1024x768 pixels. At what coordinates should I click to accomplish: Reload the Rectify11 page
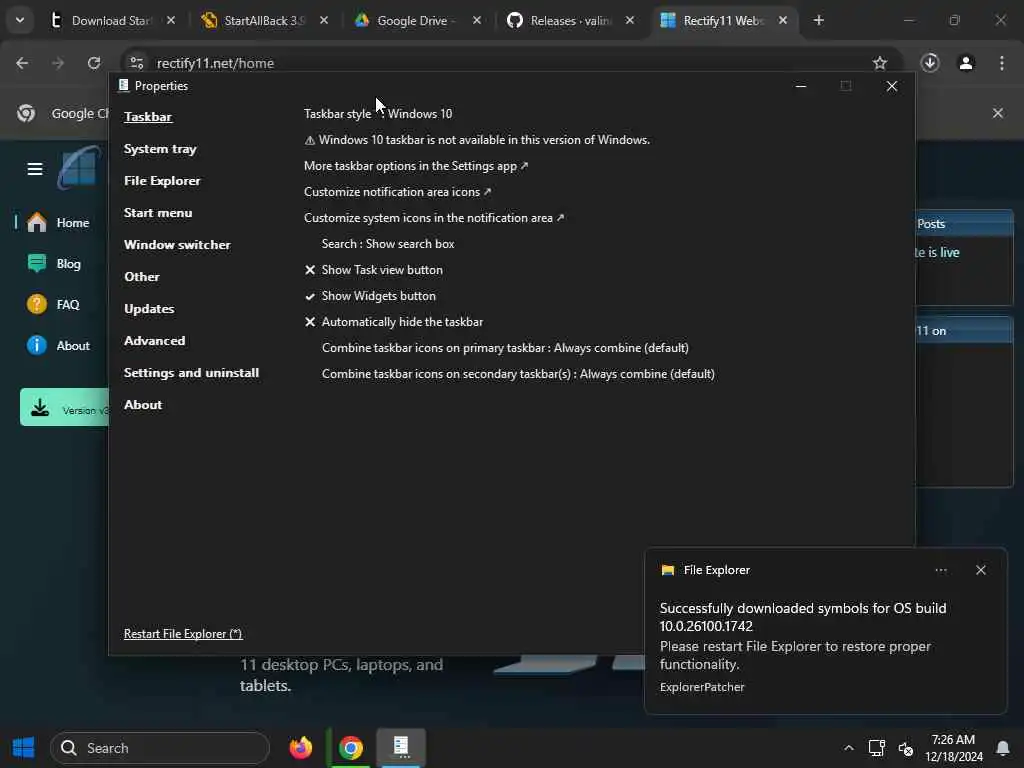click(x=94, y=63)
